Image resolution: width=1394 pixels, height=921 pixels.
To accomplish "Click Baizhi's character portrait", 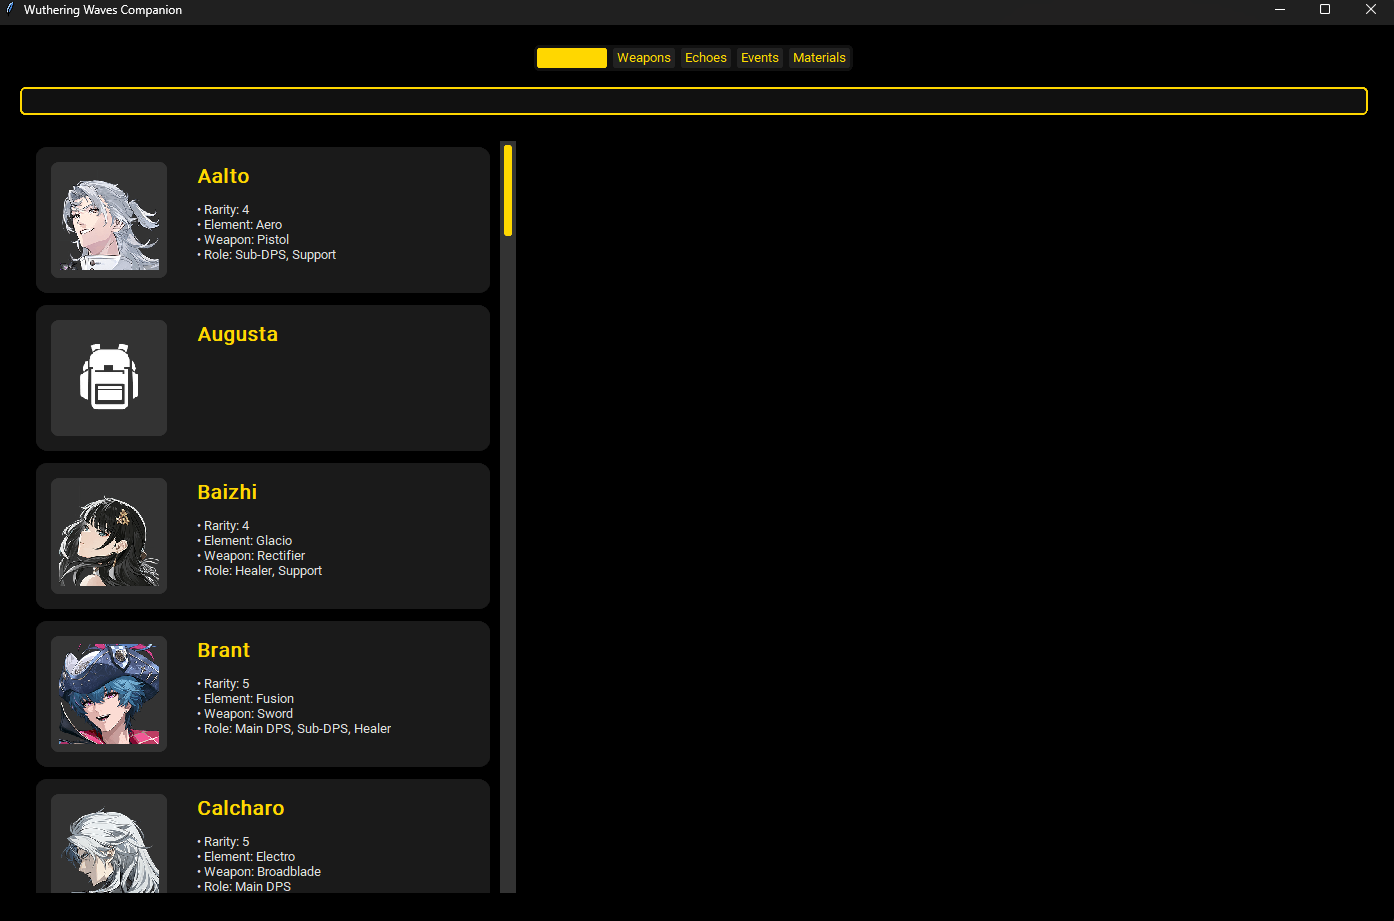I will click(109, 536).
